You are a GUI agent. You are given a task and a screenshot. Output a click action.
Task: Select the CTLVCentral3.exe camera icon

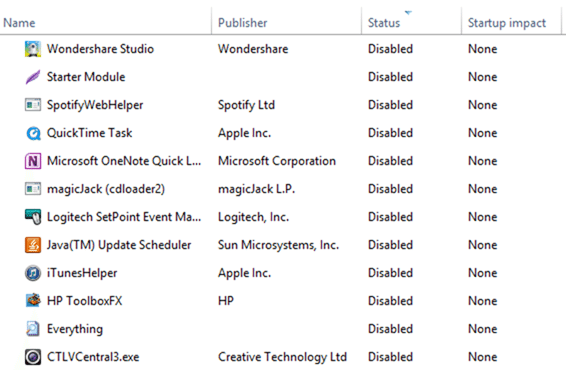coord(32,357)
